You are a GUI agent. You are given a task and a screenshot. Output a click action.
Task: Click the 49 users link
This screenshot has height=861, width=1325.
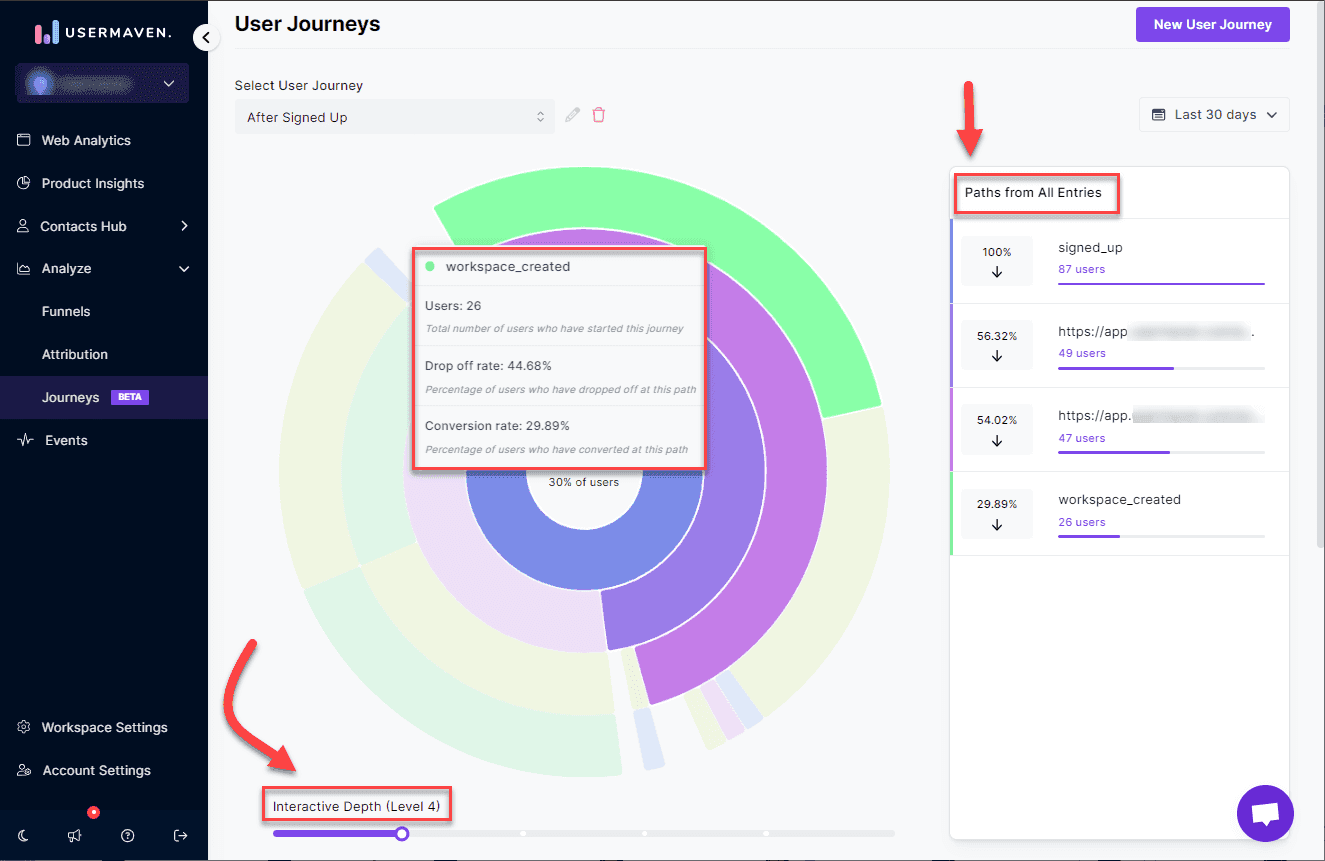(1081, 354)
